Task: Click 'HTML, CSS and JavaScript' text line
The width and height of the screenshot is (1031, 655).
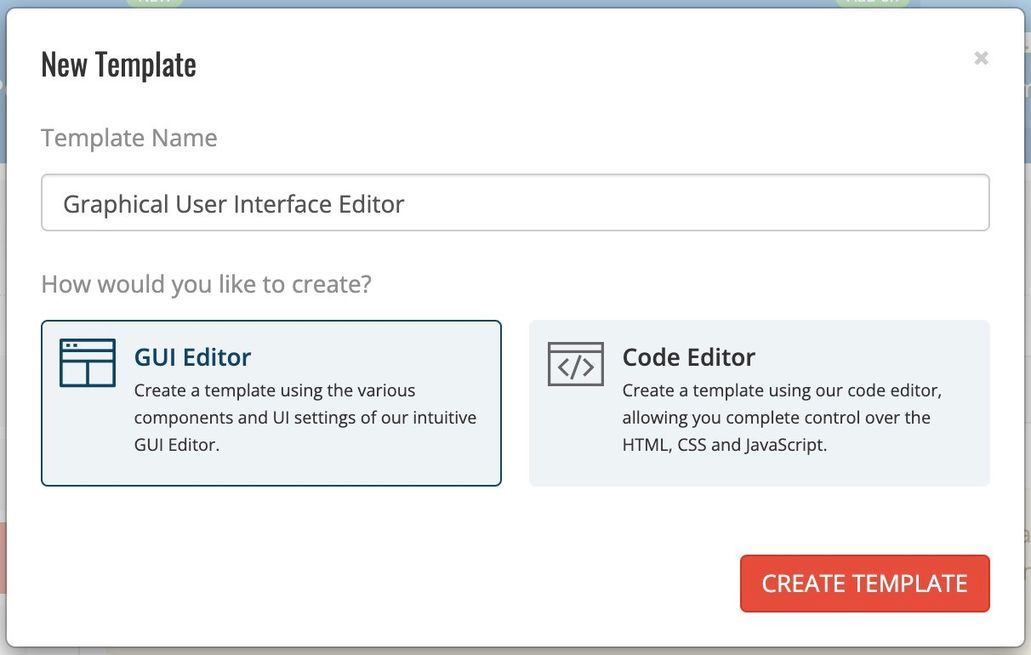Action: [724, 445]
